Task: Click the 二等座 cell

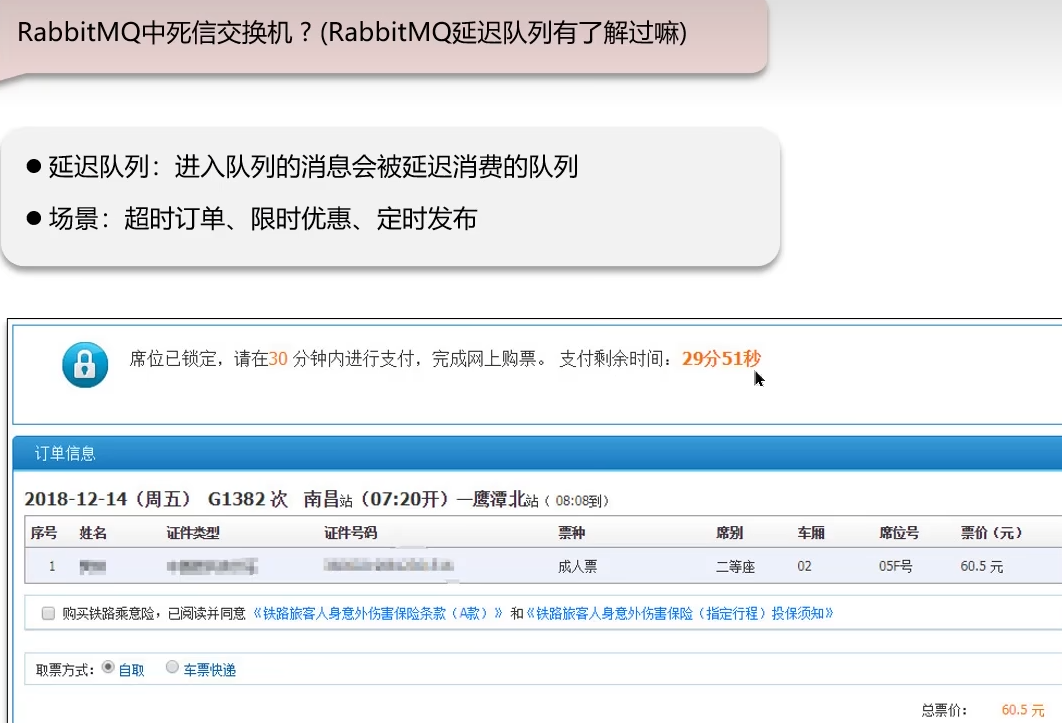Action: point(736,566)
